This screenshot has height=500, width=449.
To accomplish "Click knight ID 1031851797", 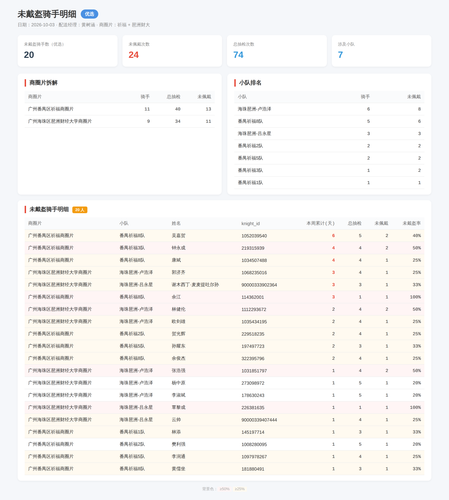I will 254,371.
